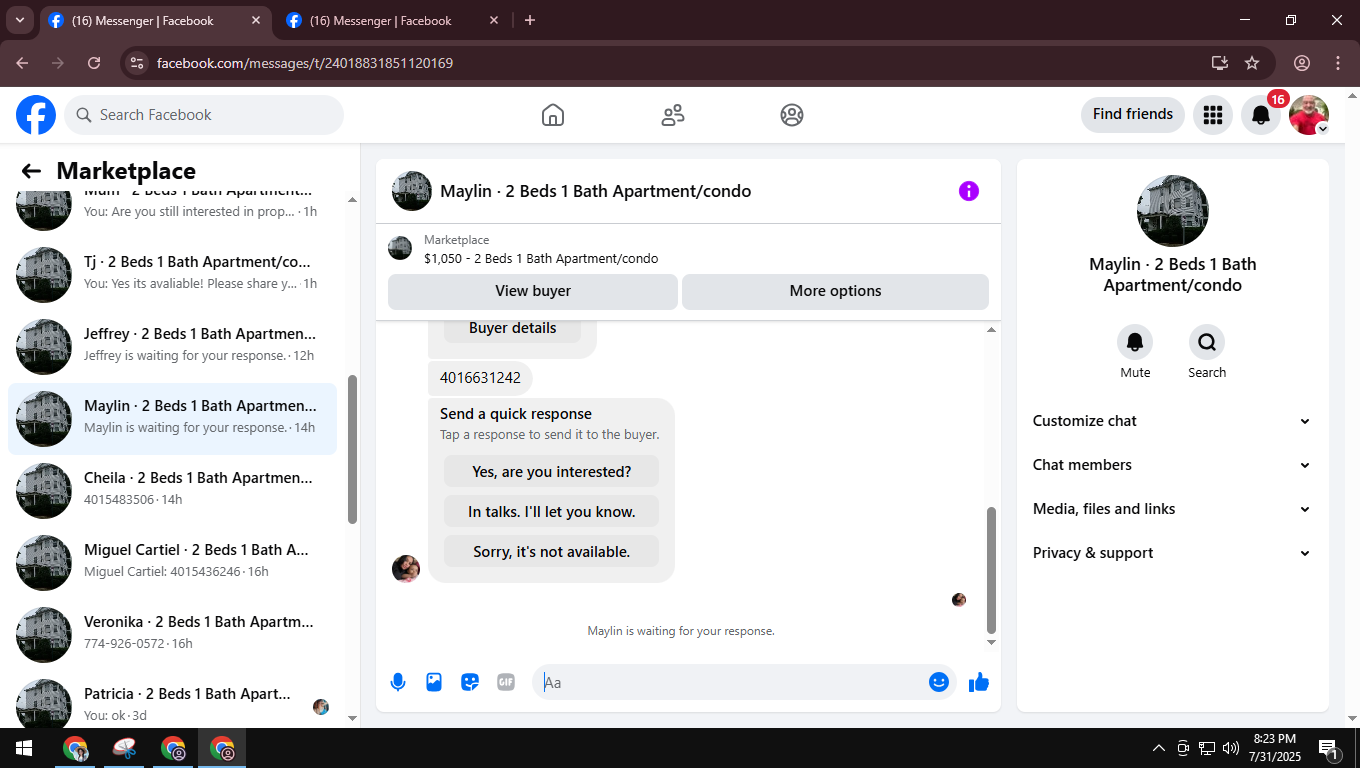Click the message input box

point(733,682)
